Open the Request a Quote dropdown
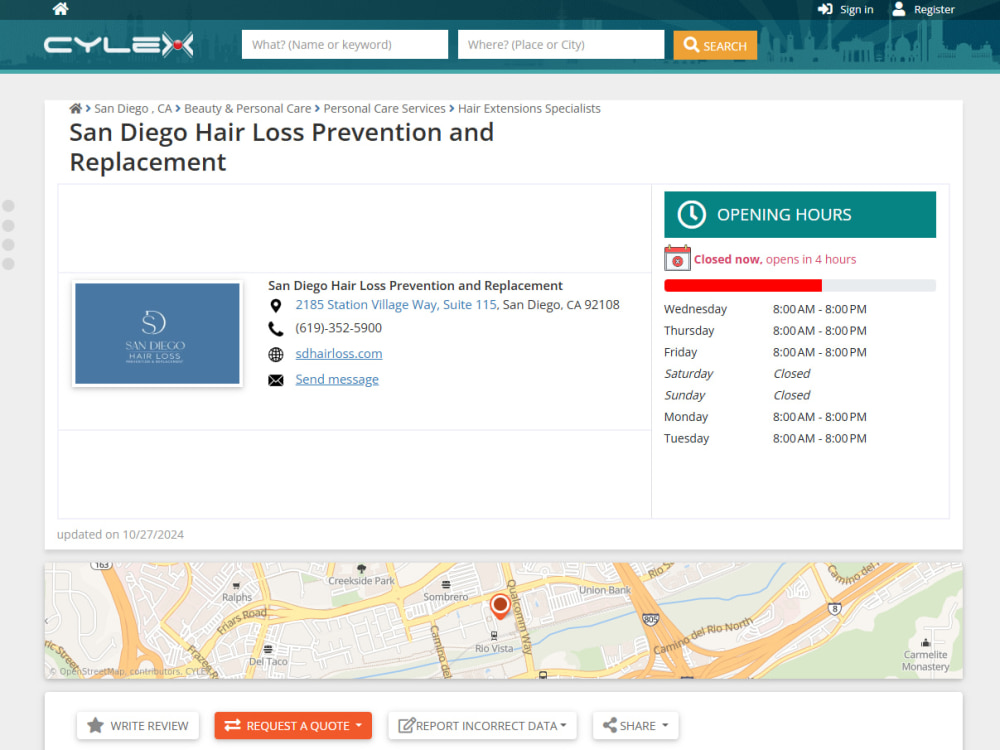This screenshot has height=750, width=1000. point(293,725)
